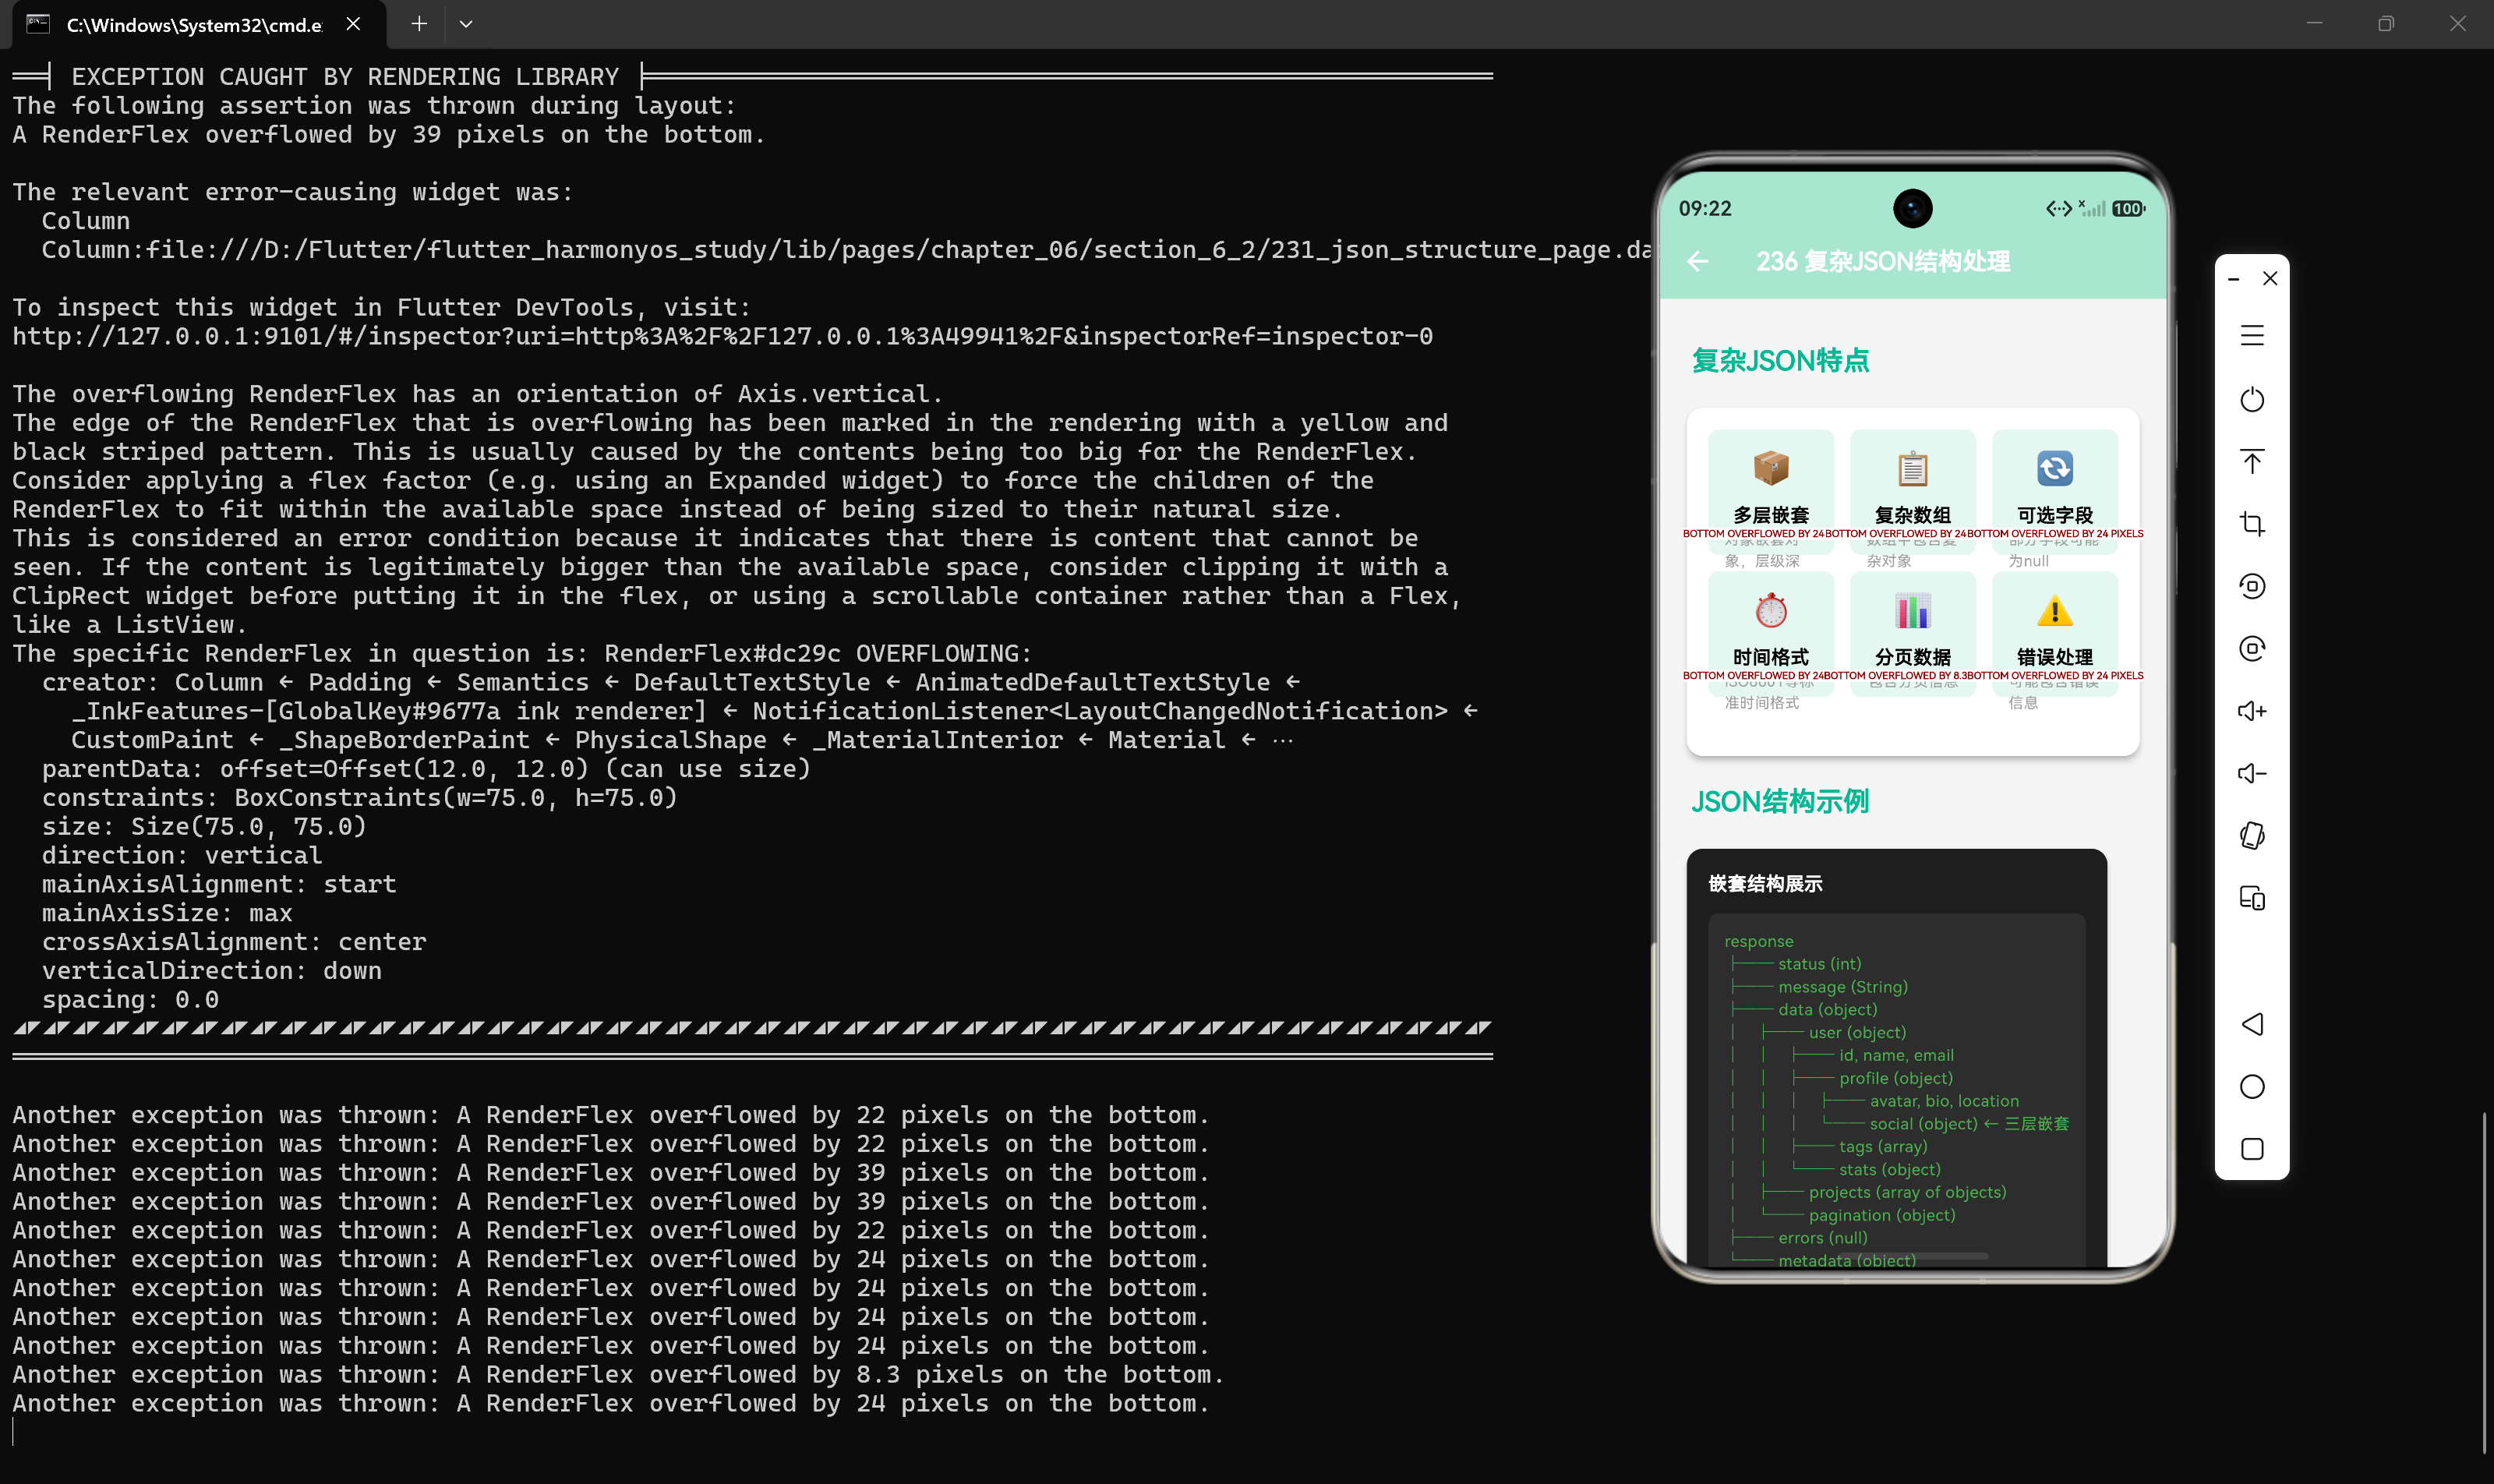Click the 'constraints: BoxConstraints(w=75.0, h=75.0)' line
Image resolution: width=2494 pixels, height=1484 pixels.
tap(360, 798)
